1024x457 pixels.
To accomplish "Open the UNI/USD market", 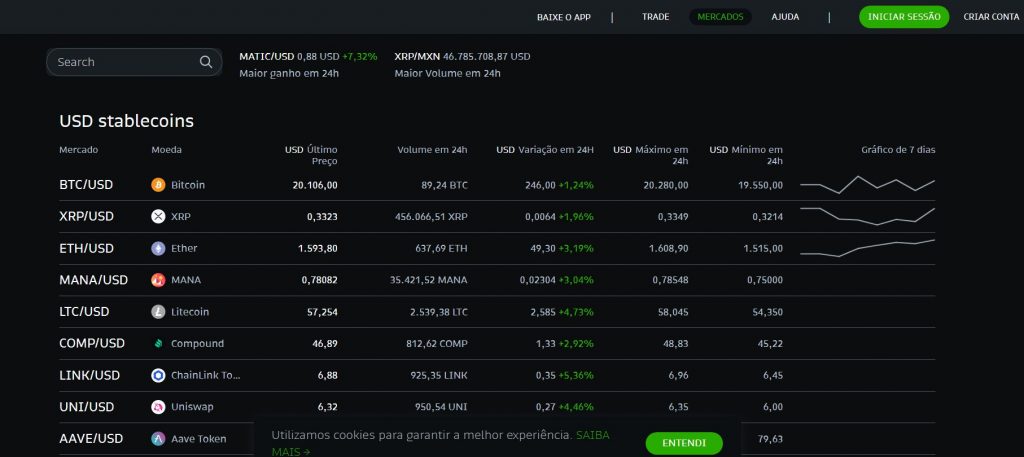I will click(x=87, y=407).
